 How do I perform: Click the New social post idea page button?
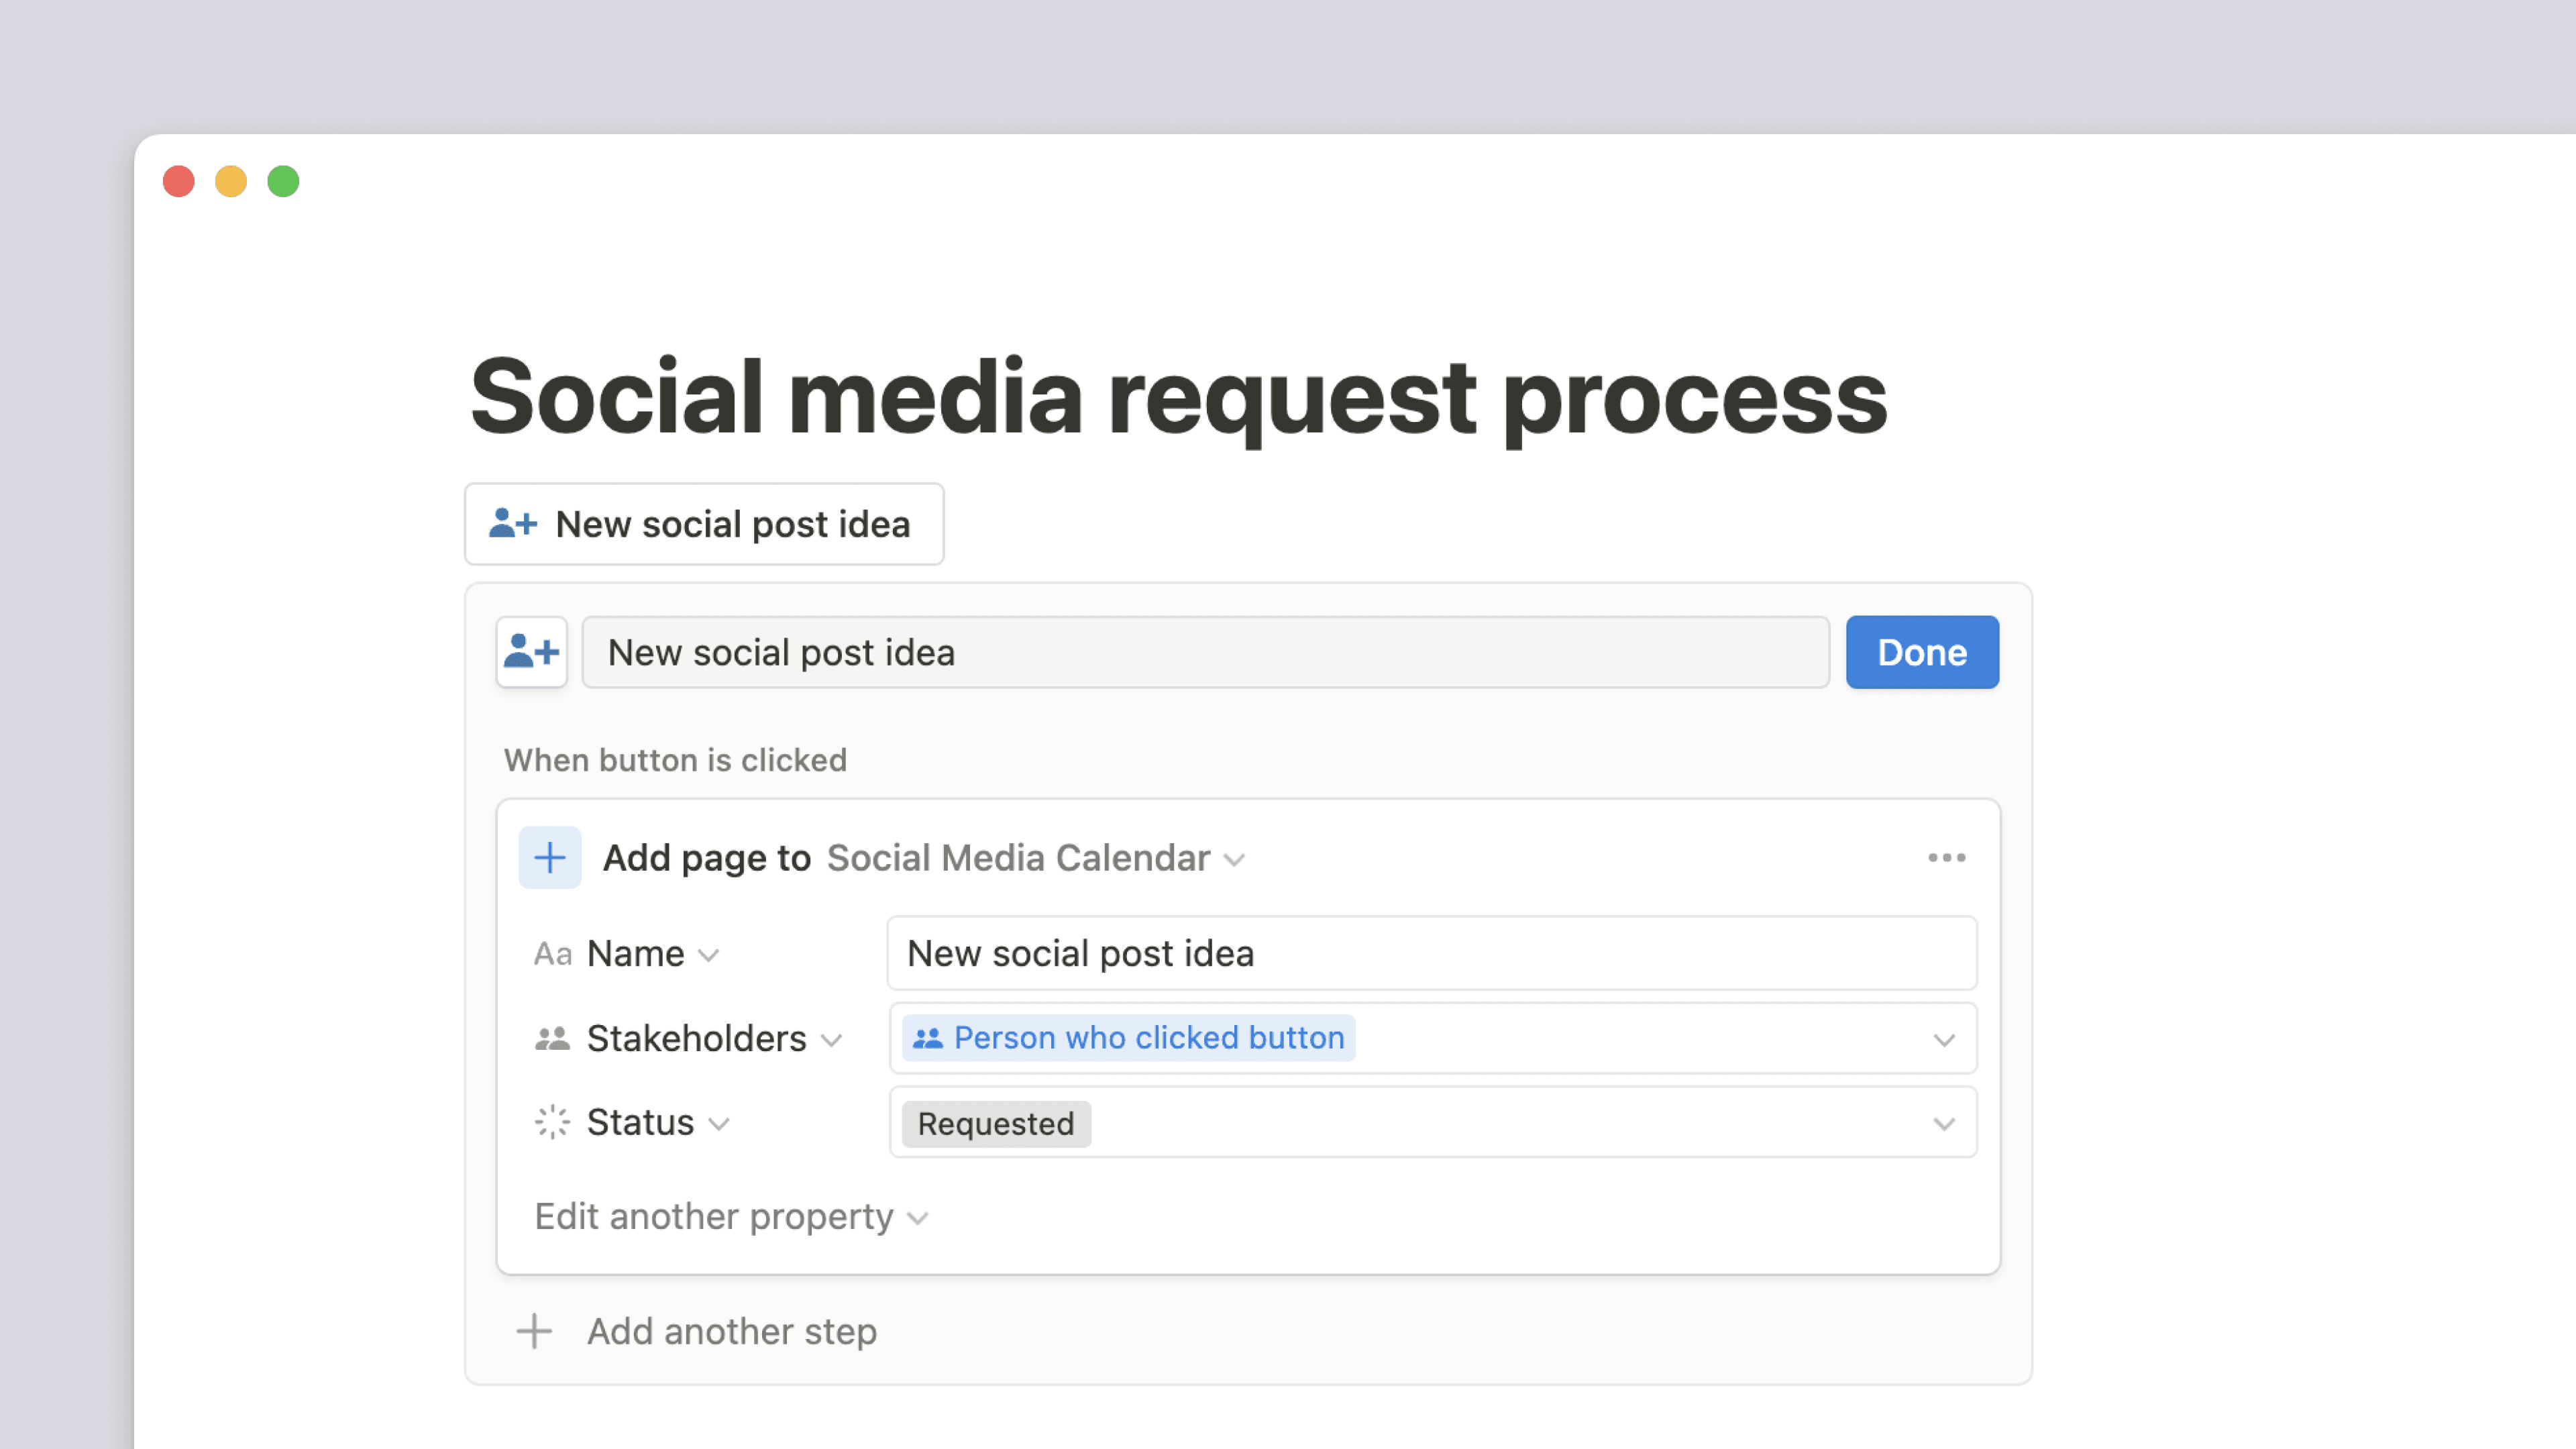click(x=704, y=524)
